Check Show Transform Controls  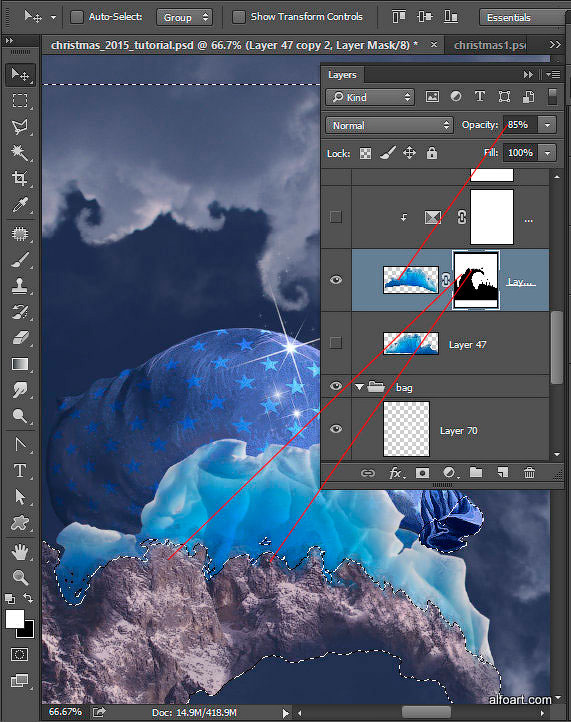tap(239, 17)
